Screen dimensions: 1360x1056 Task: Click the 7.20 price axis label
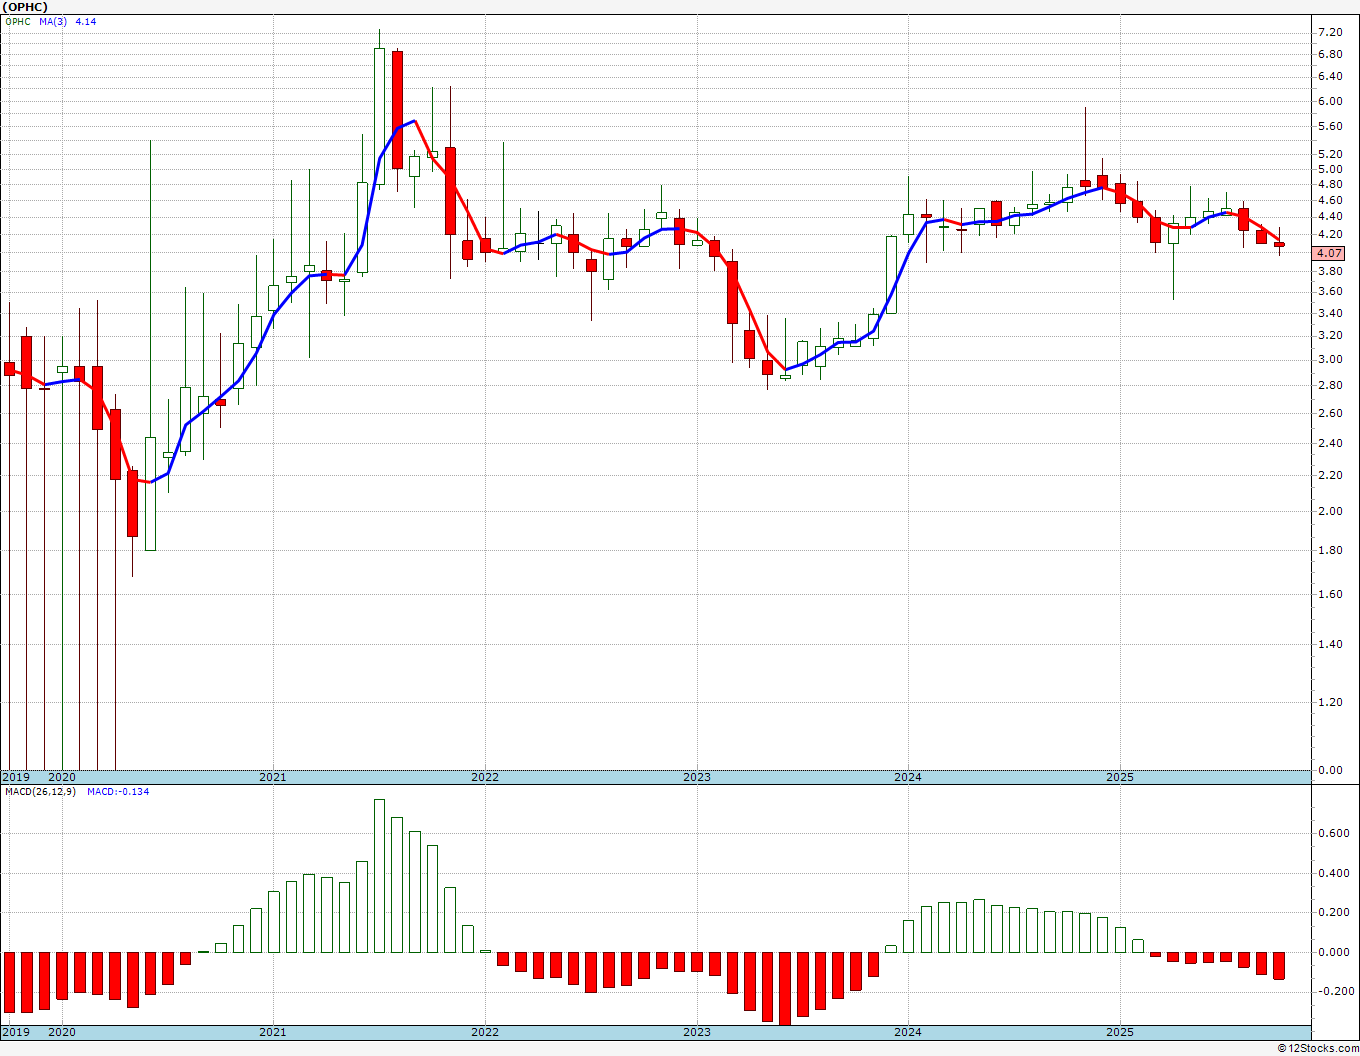pyautogui.click(x=1329, y=32)
